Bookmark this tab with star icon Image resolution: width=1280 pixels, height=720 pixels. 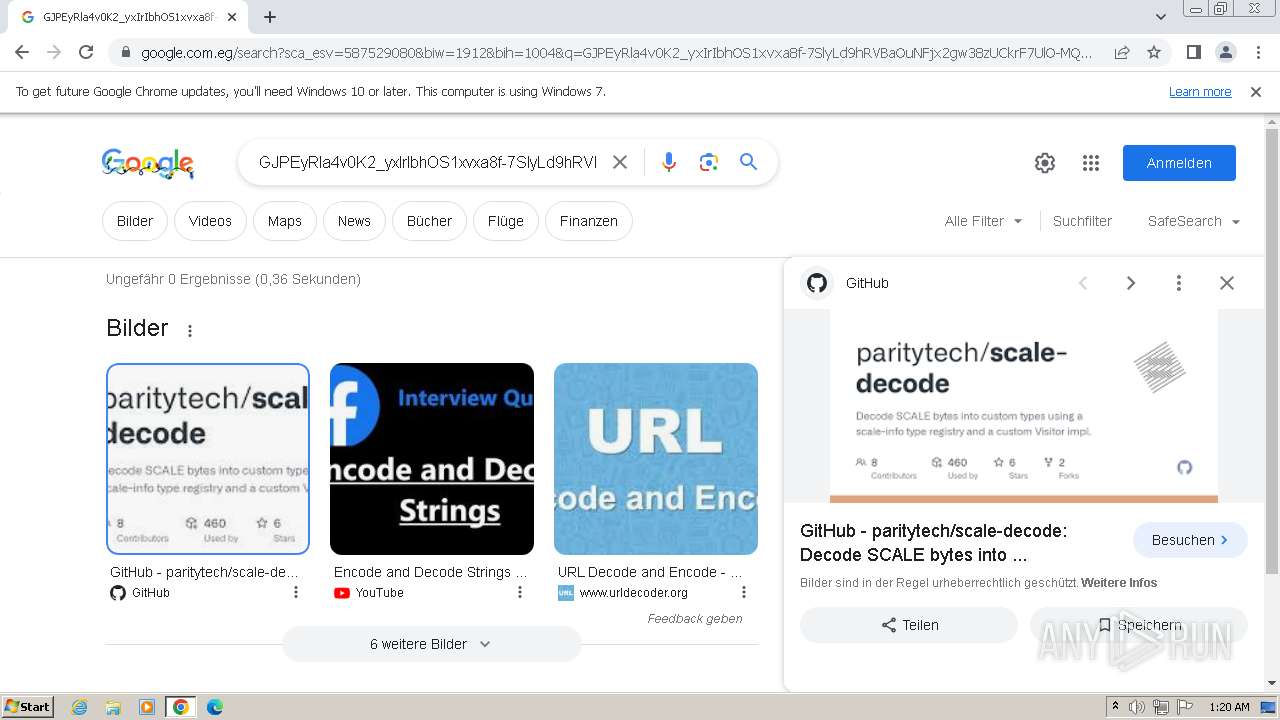tap(1154, 52)
